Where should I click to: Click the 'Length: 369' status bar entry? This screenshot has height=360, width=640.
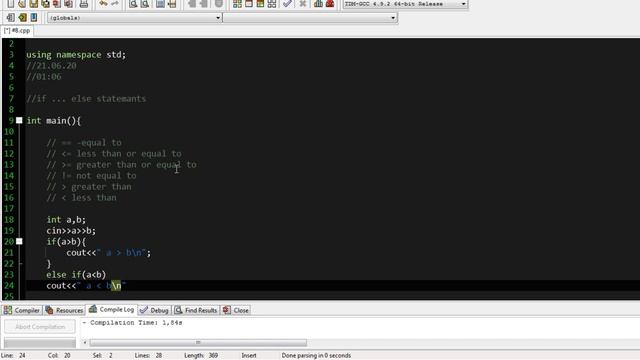[201, 356]
